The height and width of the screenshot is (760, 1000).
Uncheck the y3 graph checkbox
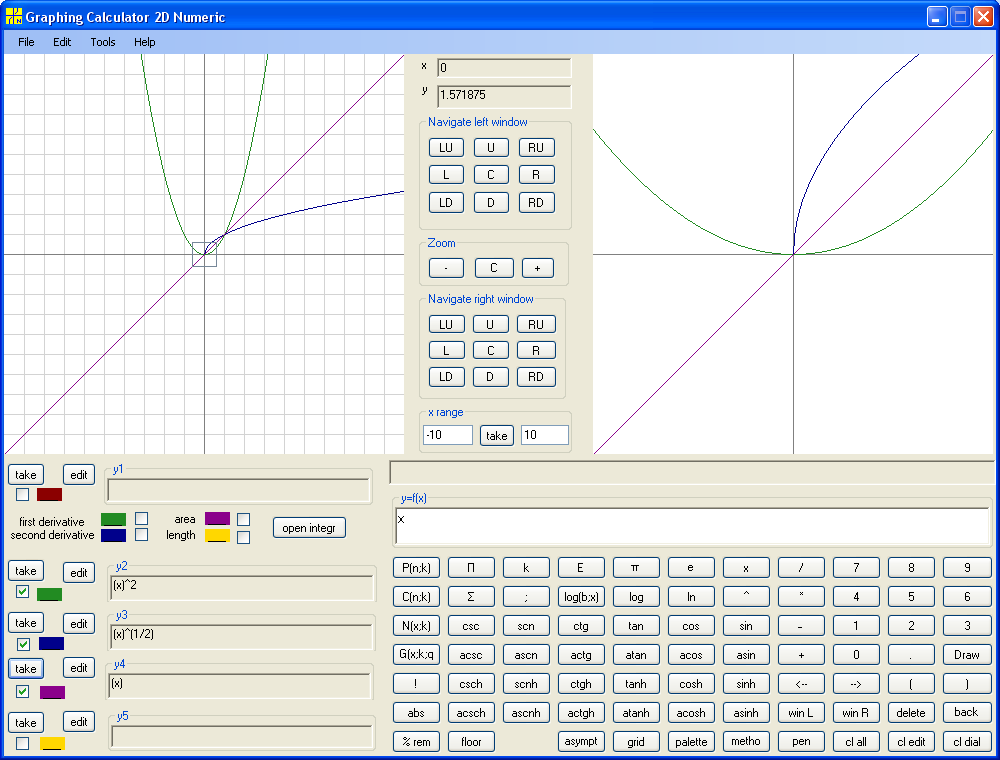[x=23, y=644]
